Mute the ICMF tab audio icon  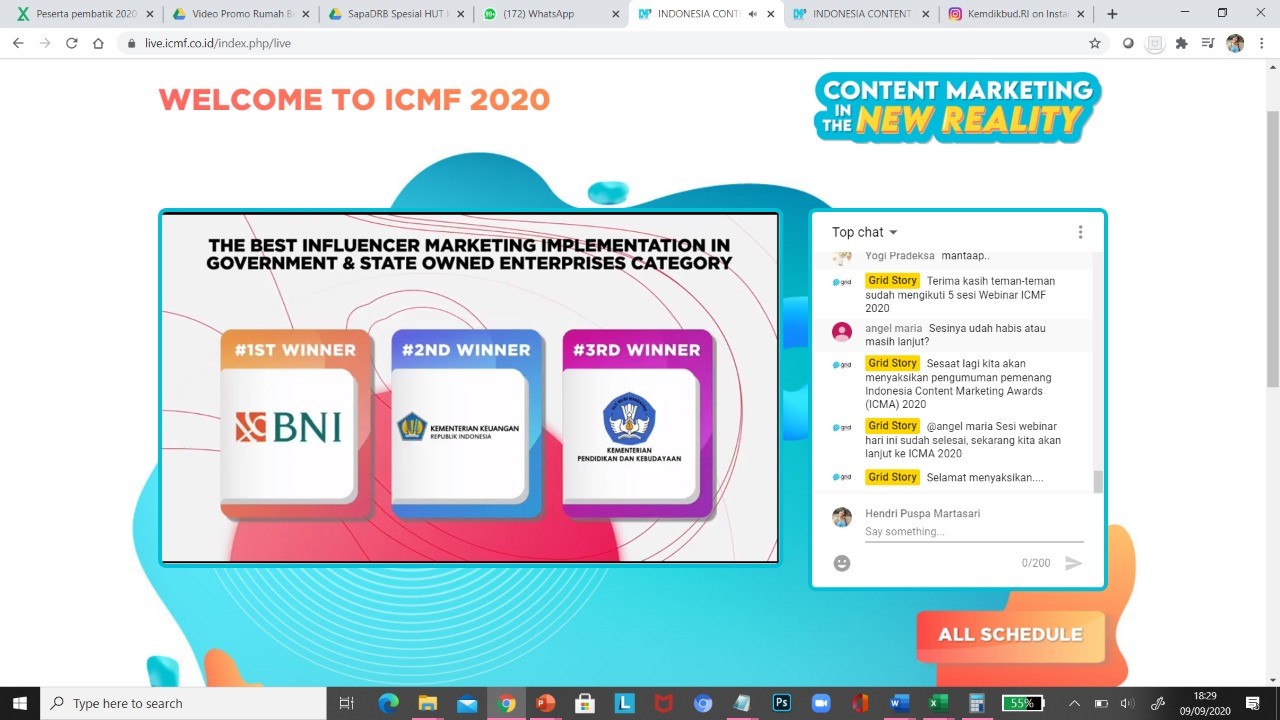pos(752,14)
